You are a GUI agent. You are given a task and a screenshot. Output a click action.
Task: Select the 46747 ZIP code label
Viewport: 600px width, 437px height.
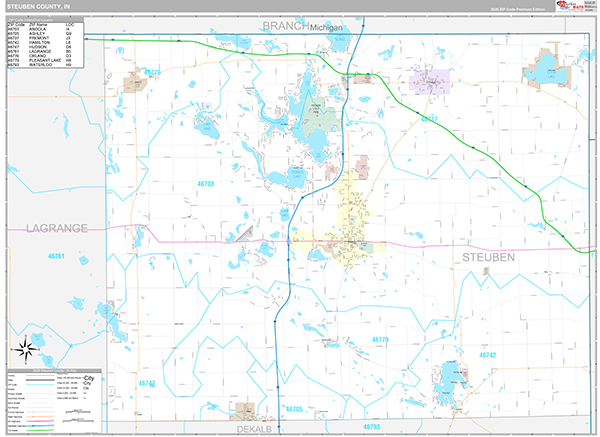coord(147,383)
